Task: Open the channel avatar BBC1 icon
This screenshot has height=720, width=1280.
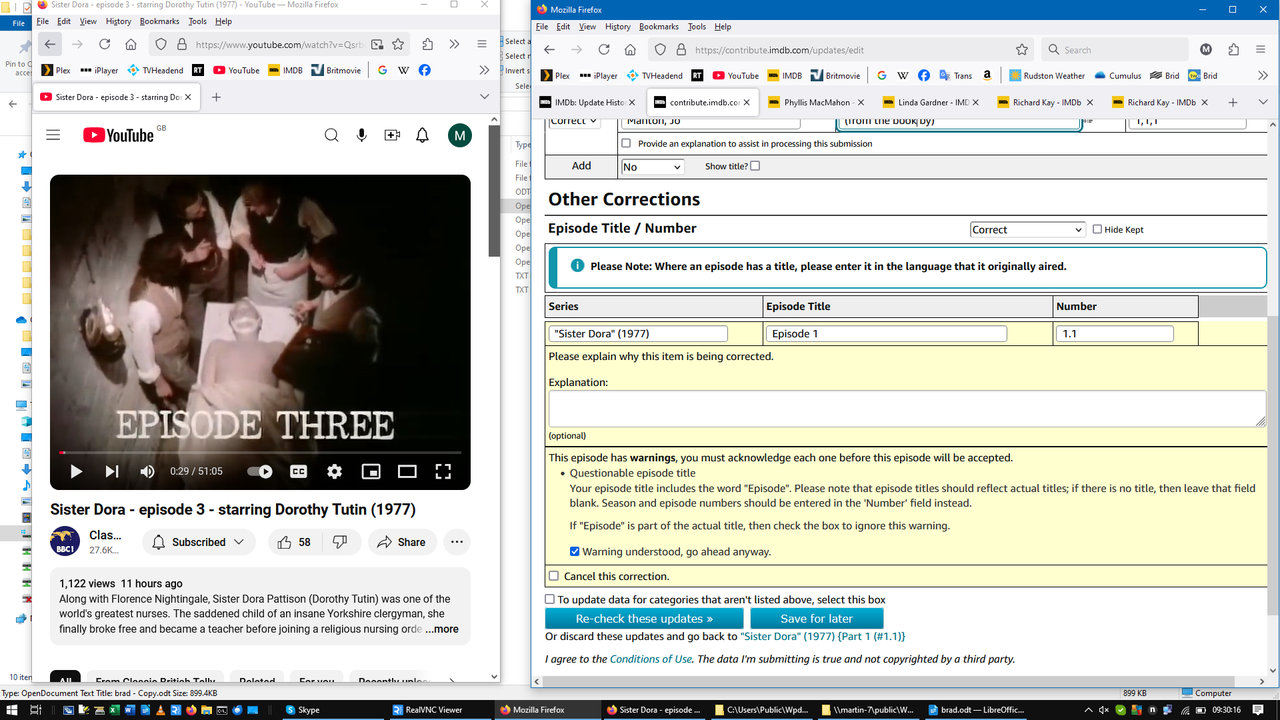Action: click(65, 541)
